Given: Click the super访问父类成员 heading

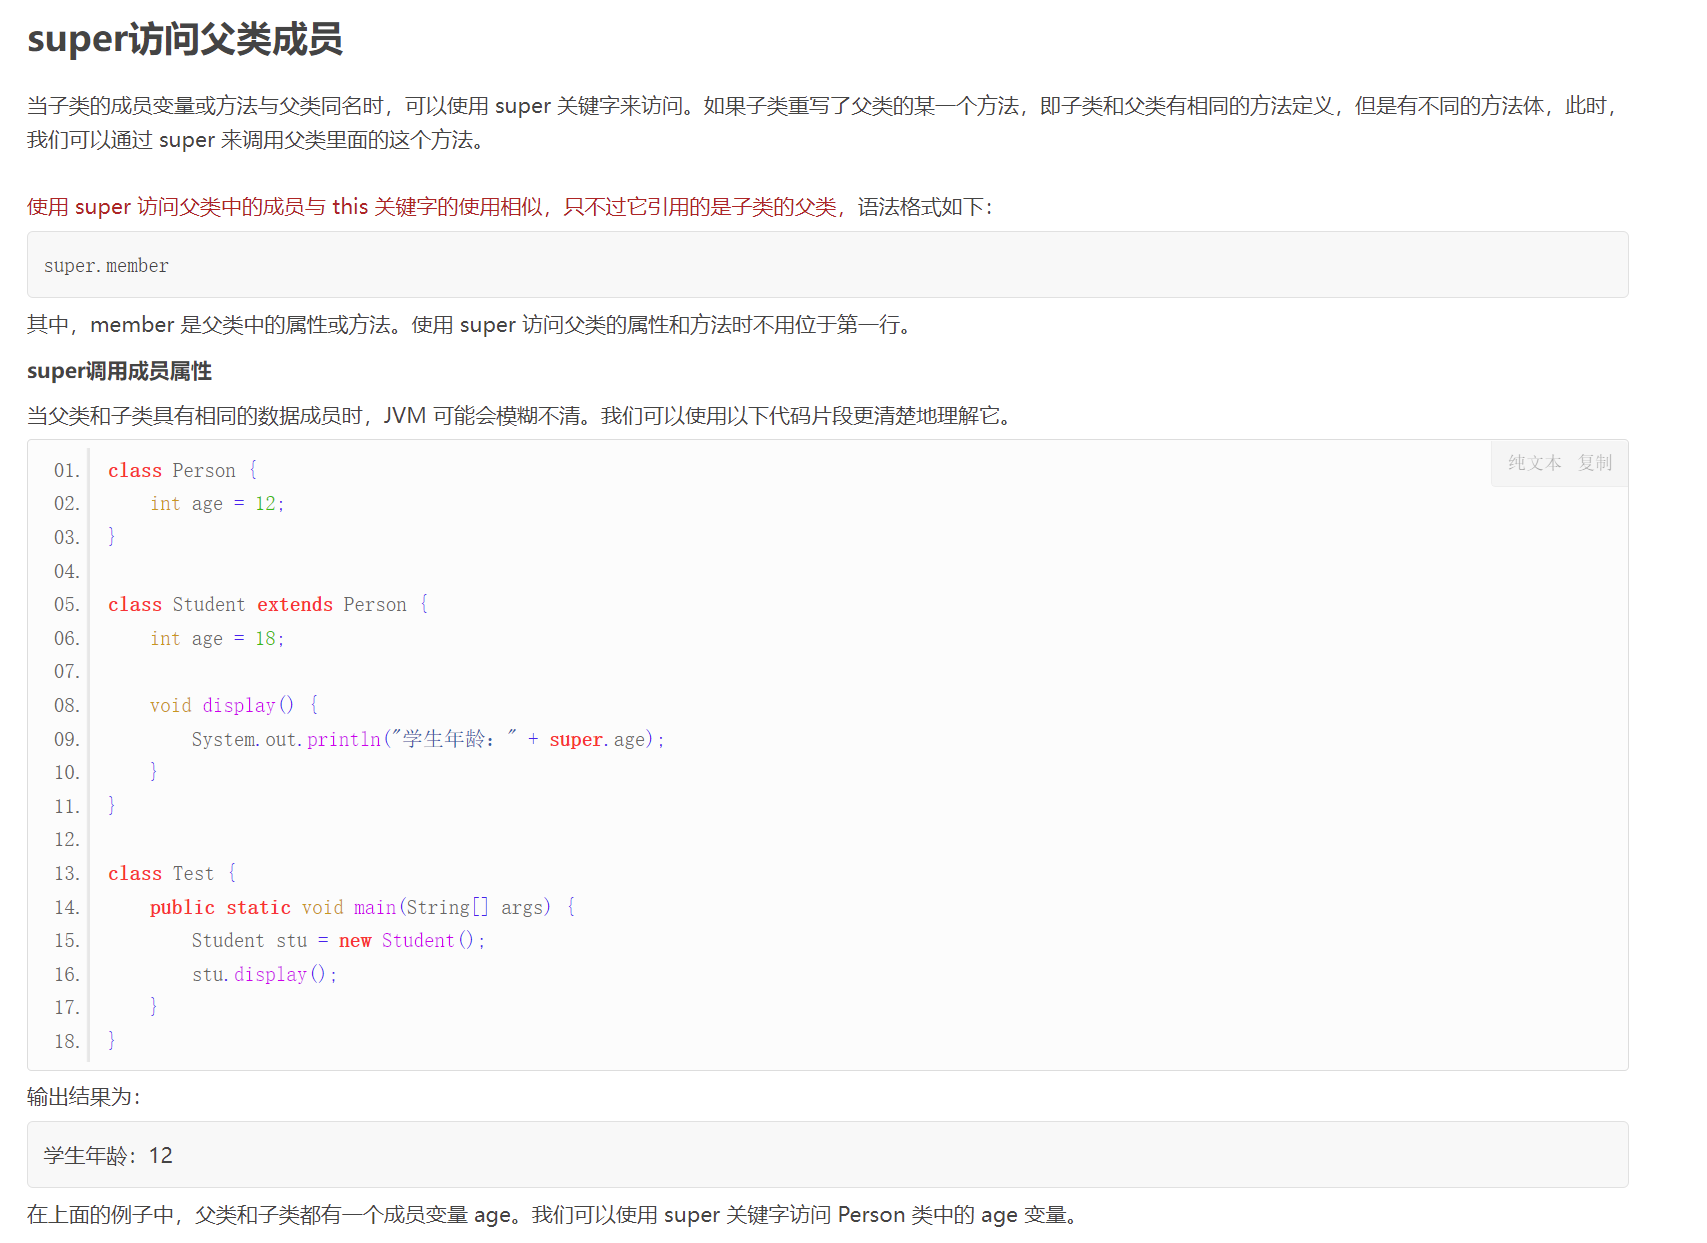Looking at the screenshot, I should tap(185, 39).
